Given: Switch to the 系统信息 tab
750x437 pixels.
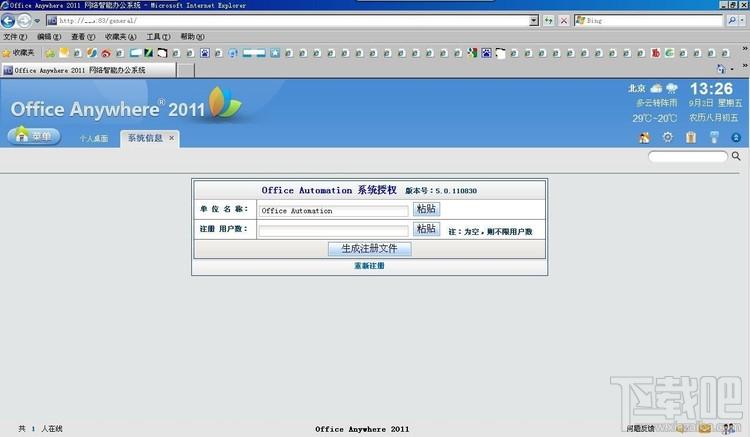Looking at the screenshot, I should 145,138.
